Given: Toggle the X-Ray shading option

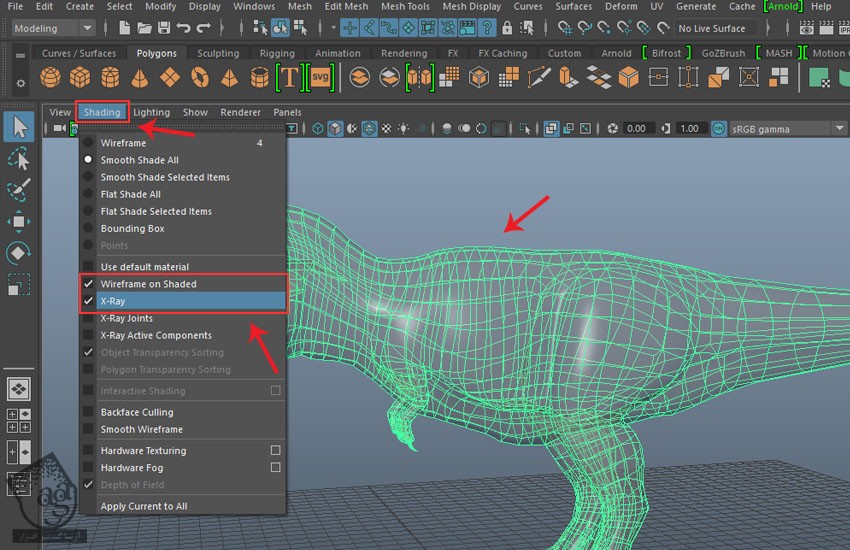Looking at the screenshot, I should point(112,301).
